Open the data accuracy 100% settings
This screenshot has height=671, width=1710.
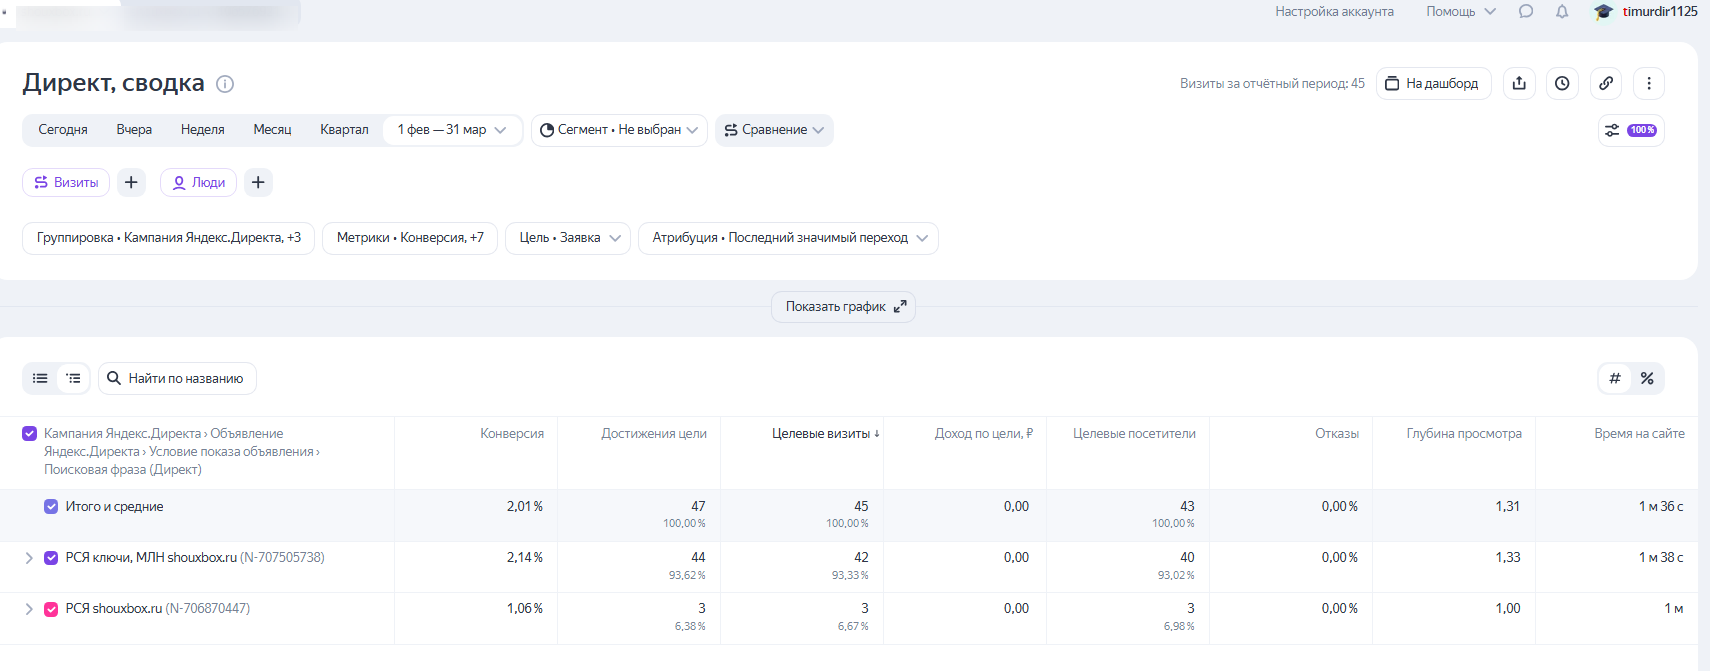1630,130
